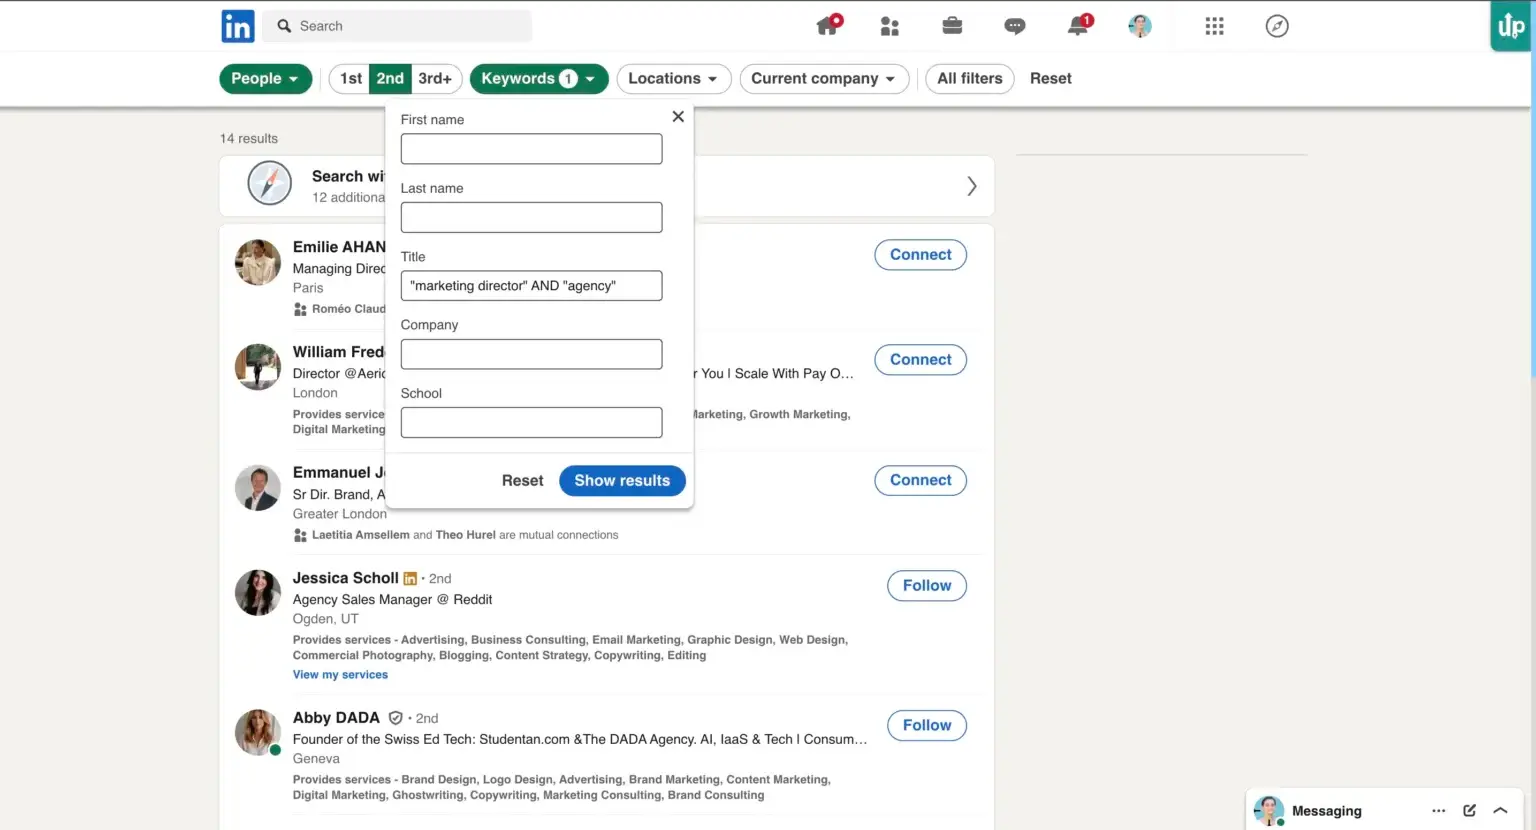The width and height of the screenshot is (1536, 830).
Task: Open Jessica Scholl's profile name
Action: click(x=345, y=578)
